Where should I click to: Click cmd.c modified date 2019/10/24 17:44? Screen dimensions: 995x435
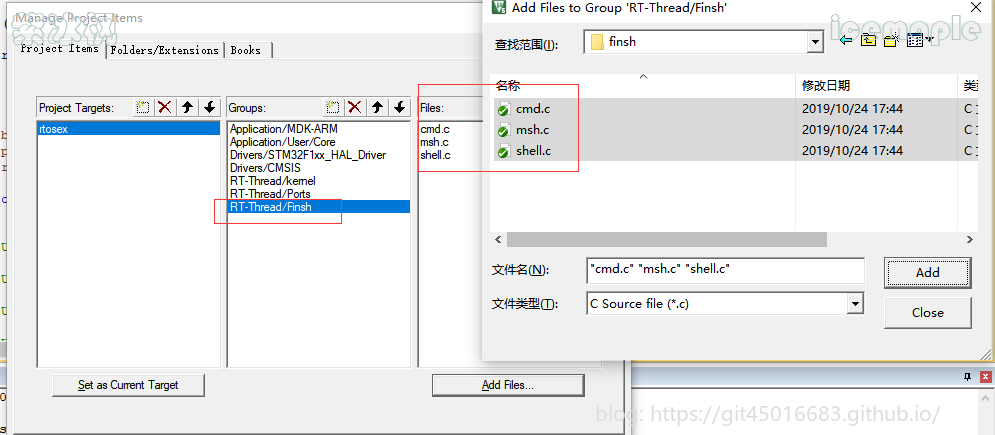click(852, 109)
